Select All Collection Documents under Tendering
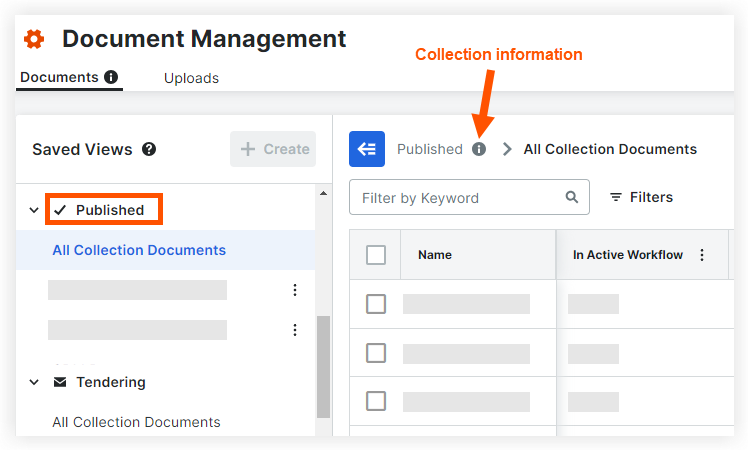 pos(136,422)
